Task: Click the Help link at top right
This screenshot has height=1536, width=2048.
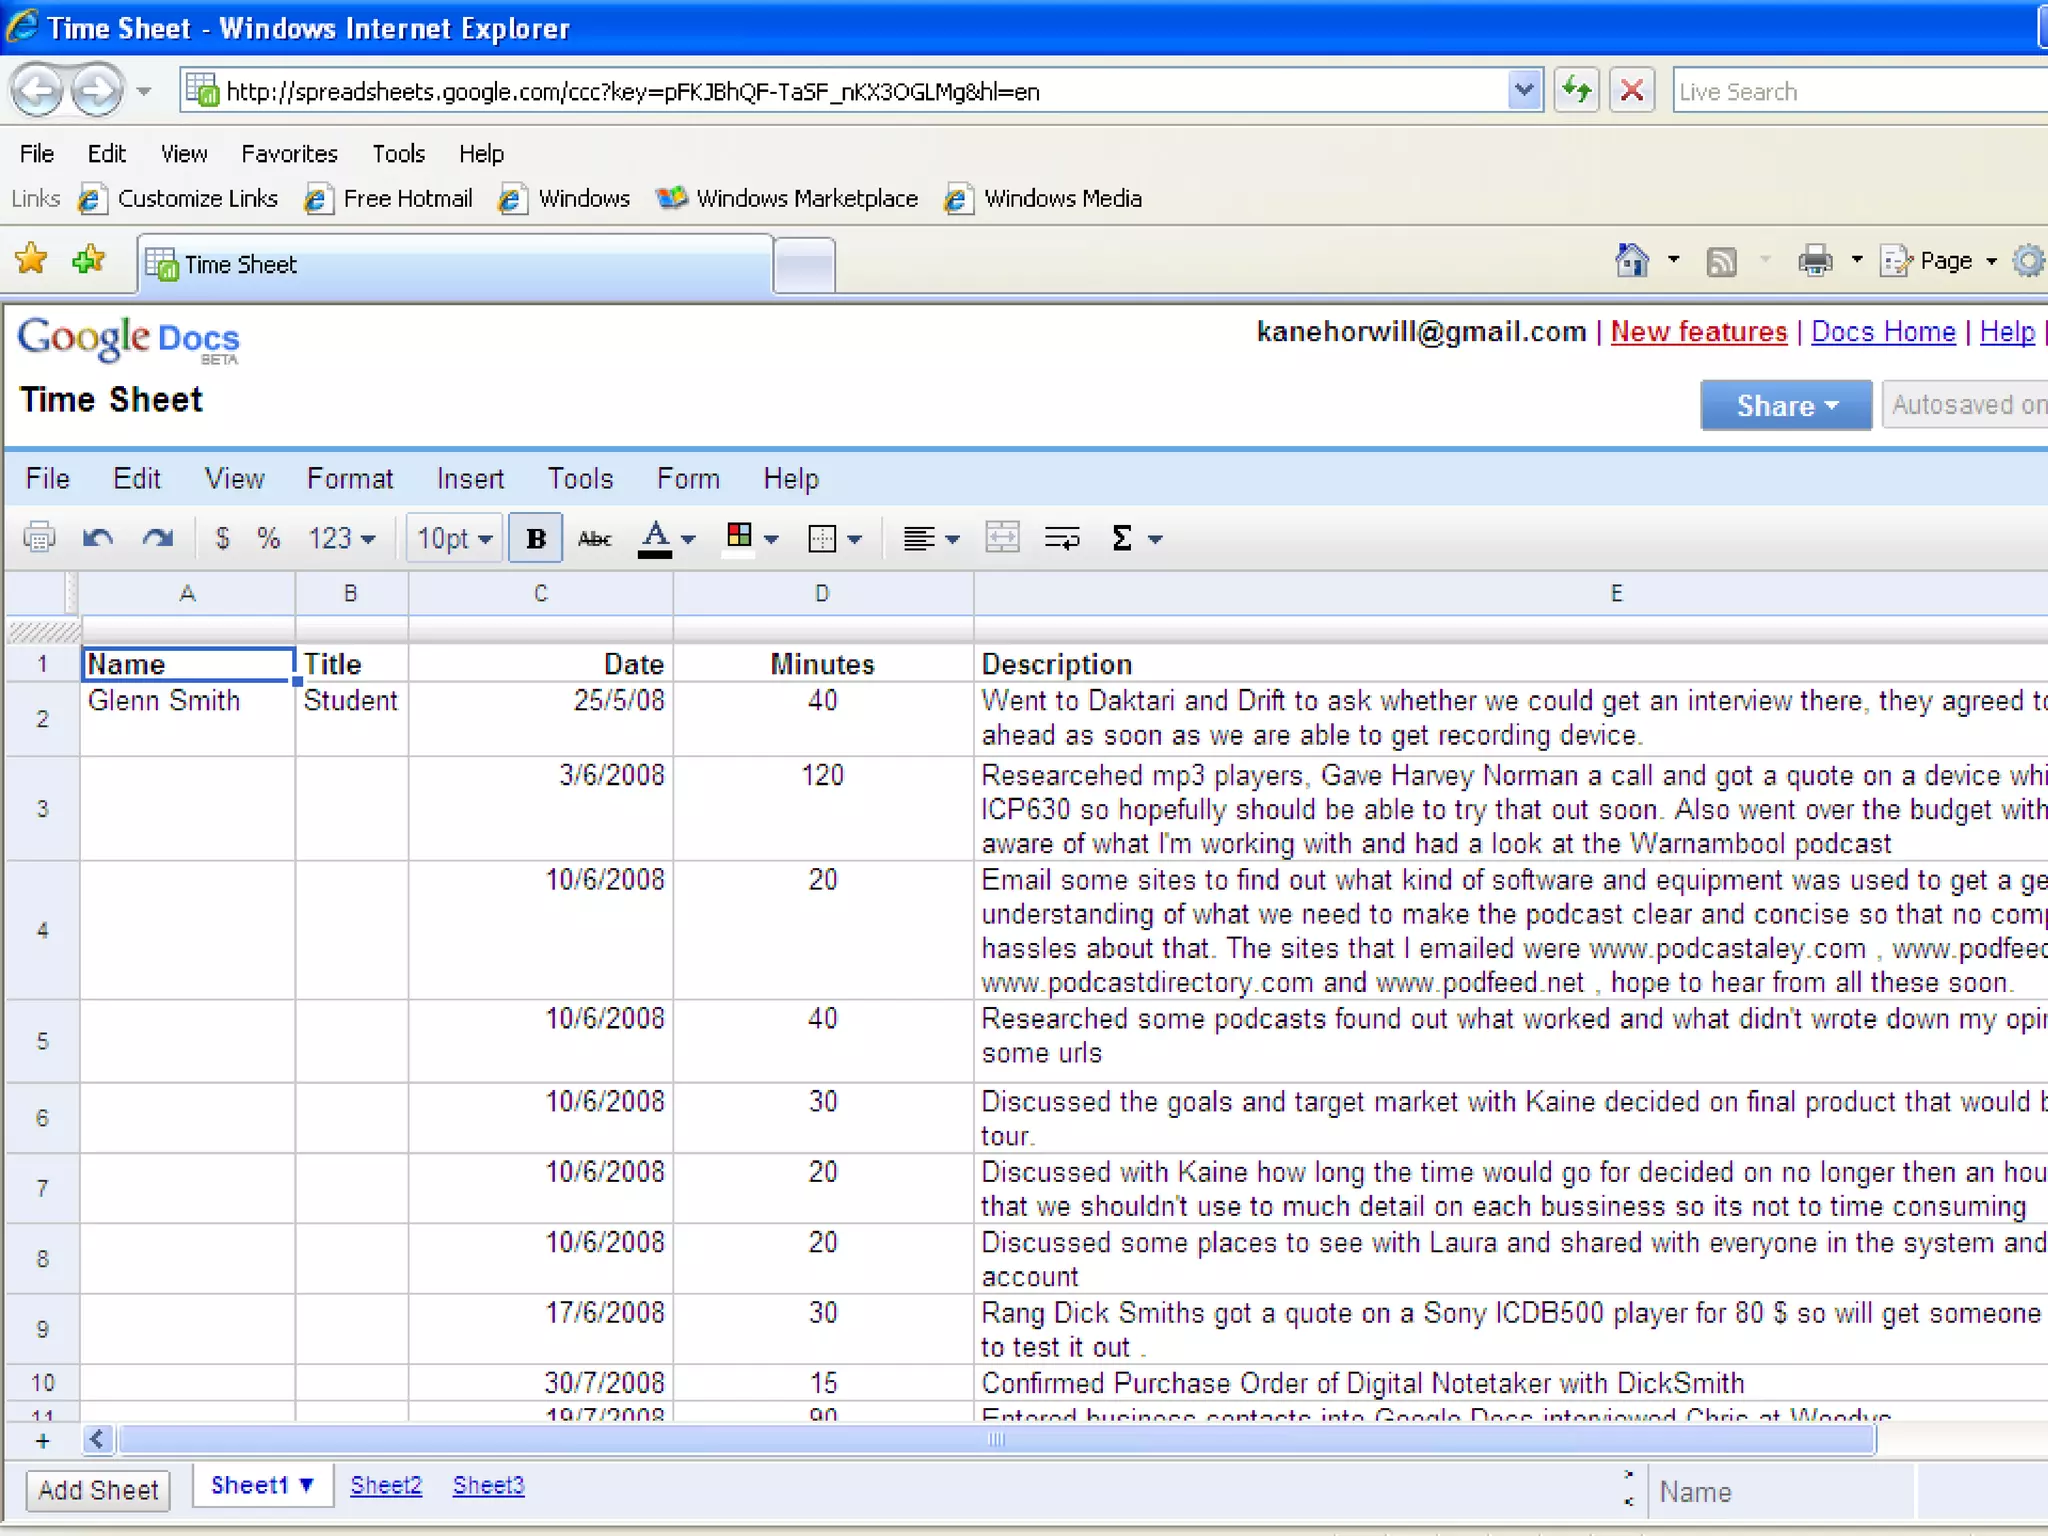Action: [2007, 332]
